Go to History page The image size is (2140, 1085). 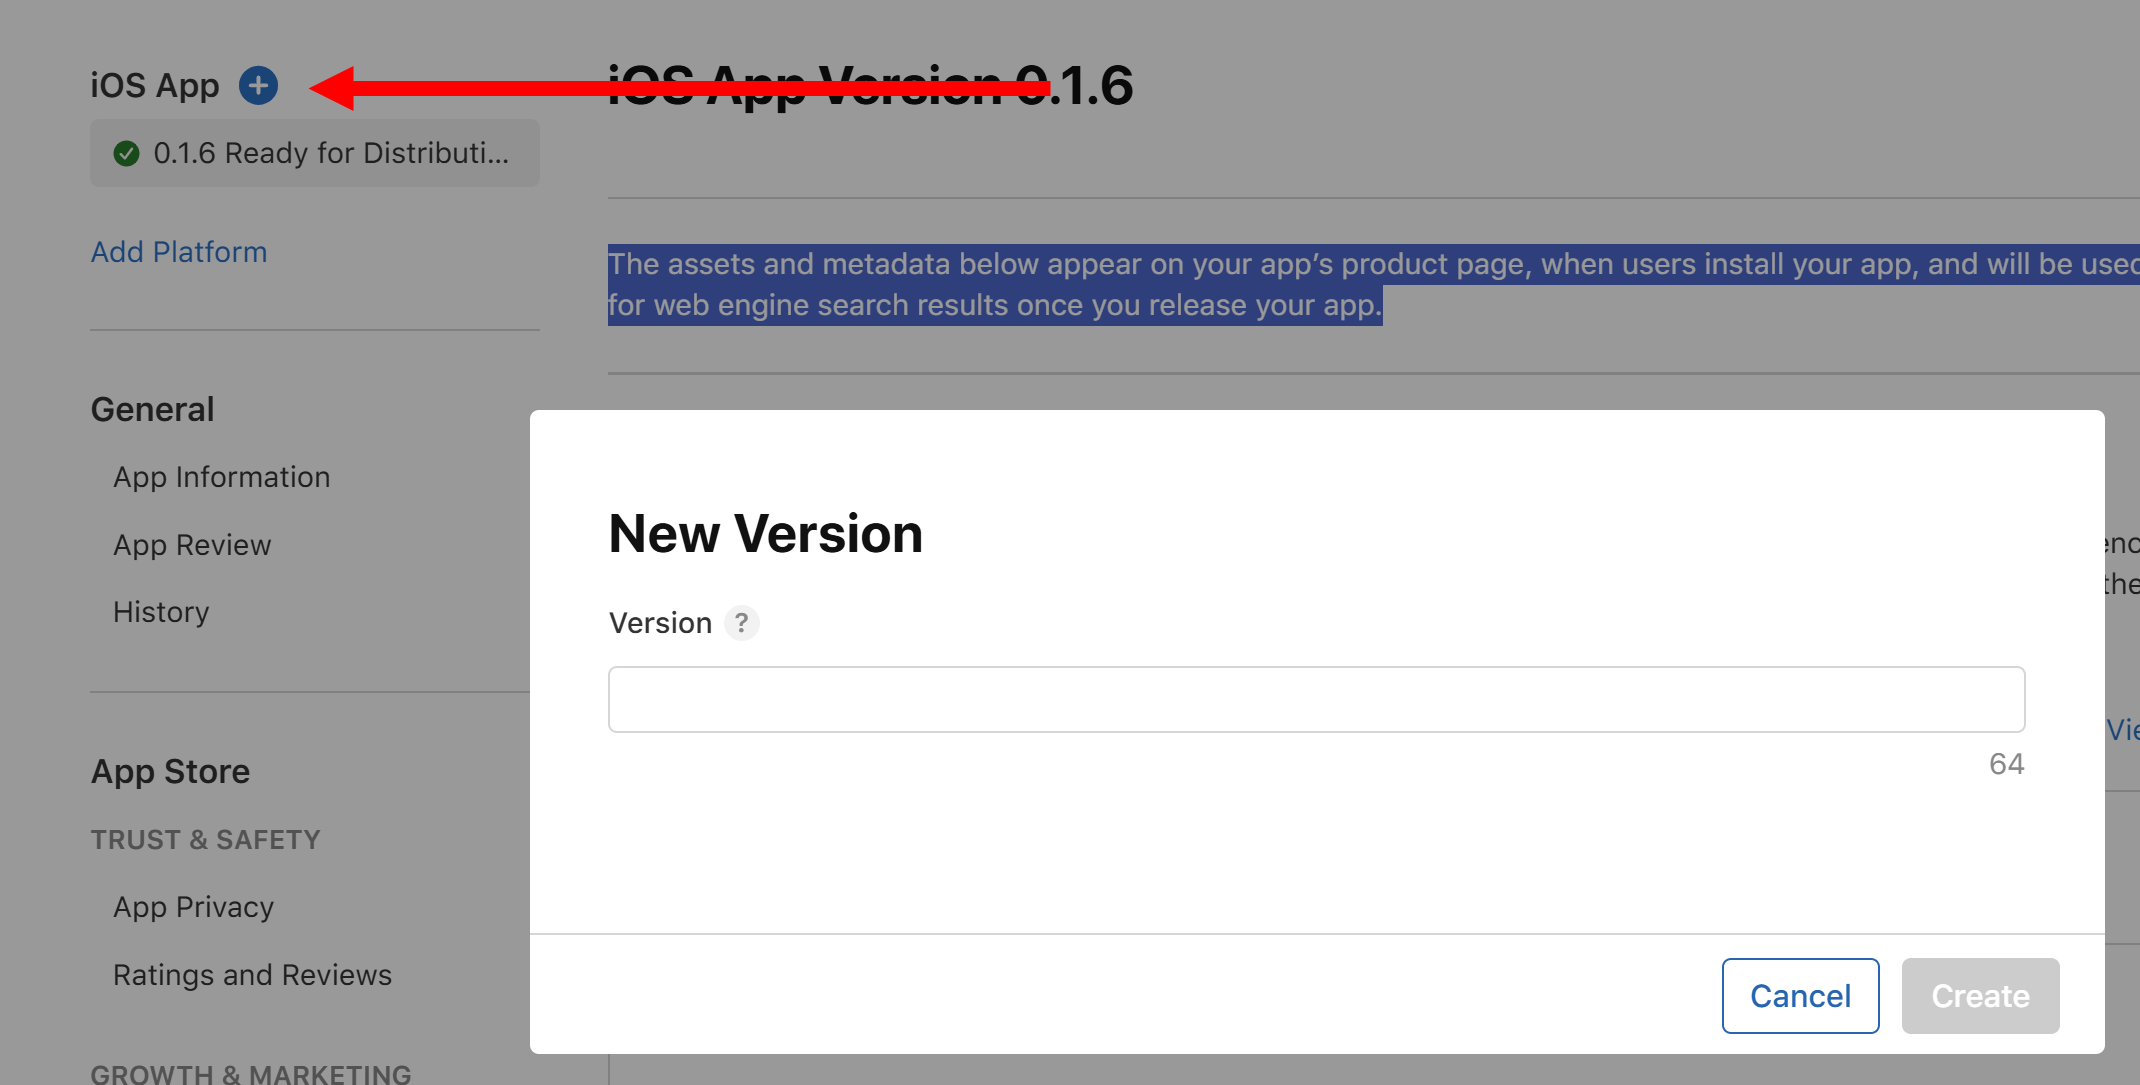pyautogui.click(x=161, y=612)
